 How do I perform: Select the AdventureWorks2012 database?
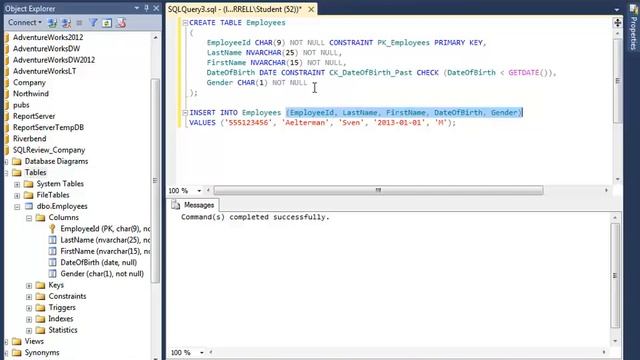48,37
